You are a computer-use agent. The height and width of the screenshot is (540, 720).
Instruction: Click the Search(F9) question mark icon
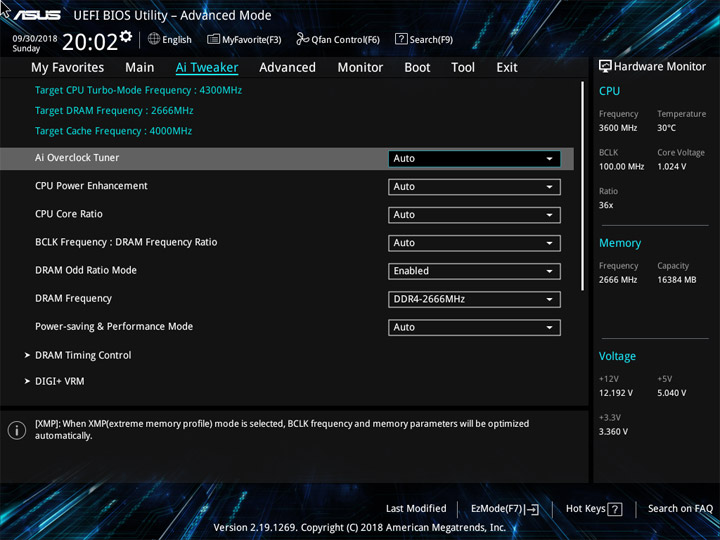(x=401, y=39)
